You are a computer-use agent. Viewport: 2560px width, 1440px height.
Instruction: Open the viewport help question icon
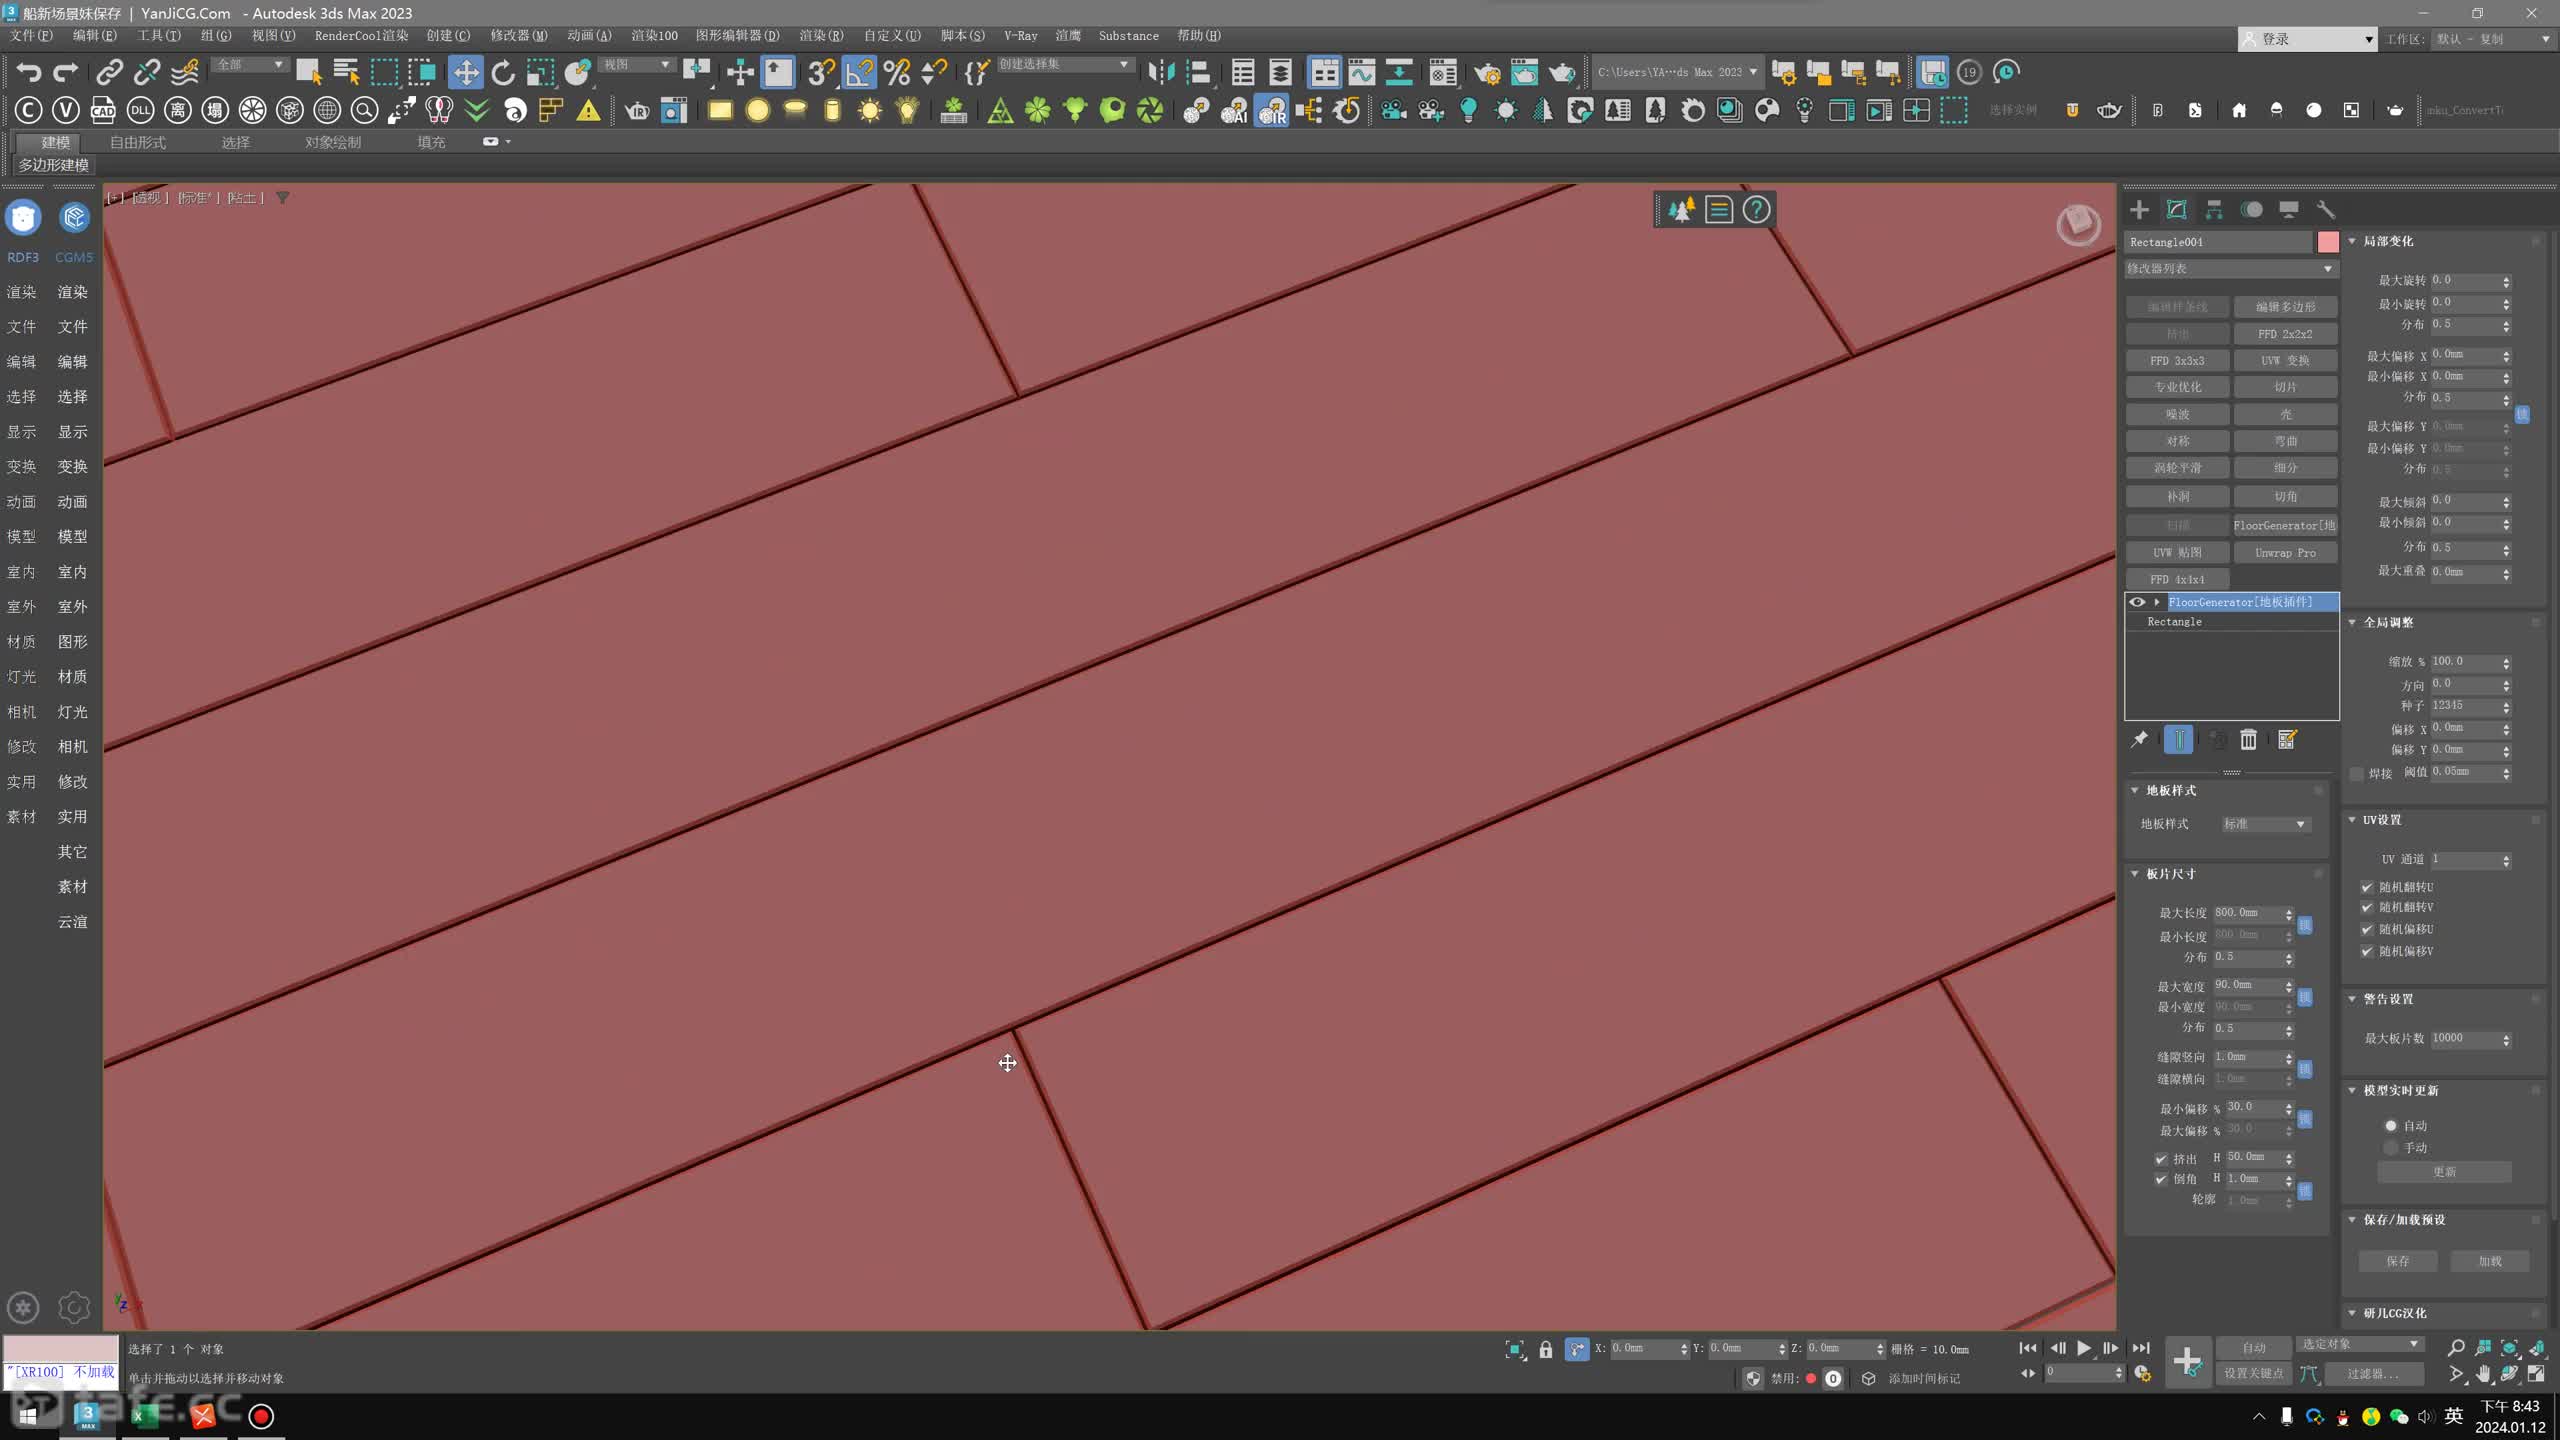1756,210
